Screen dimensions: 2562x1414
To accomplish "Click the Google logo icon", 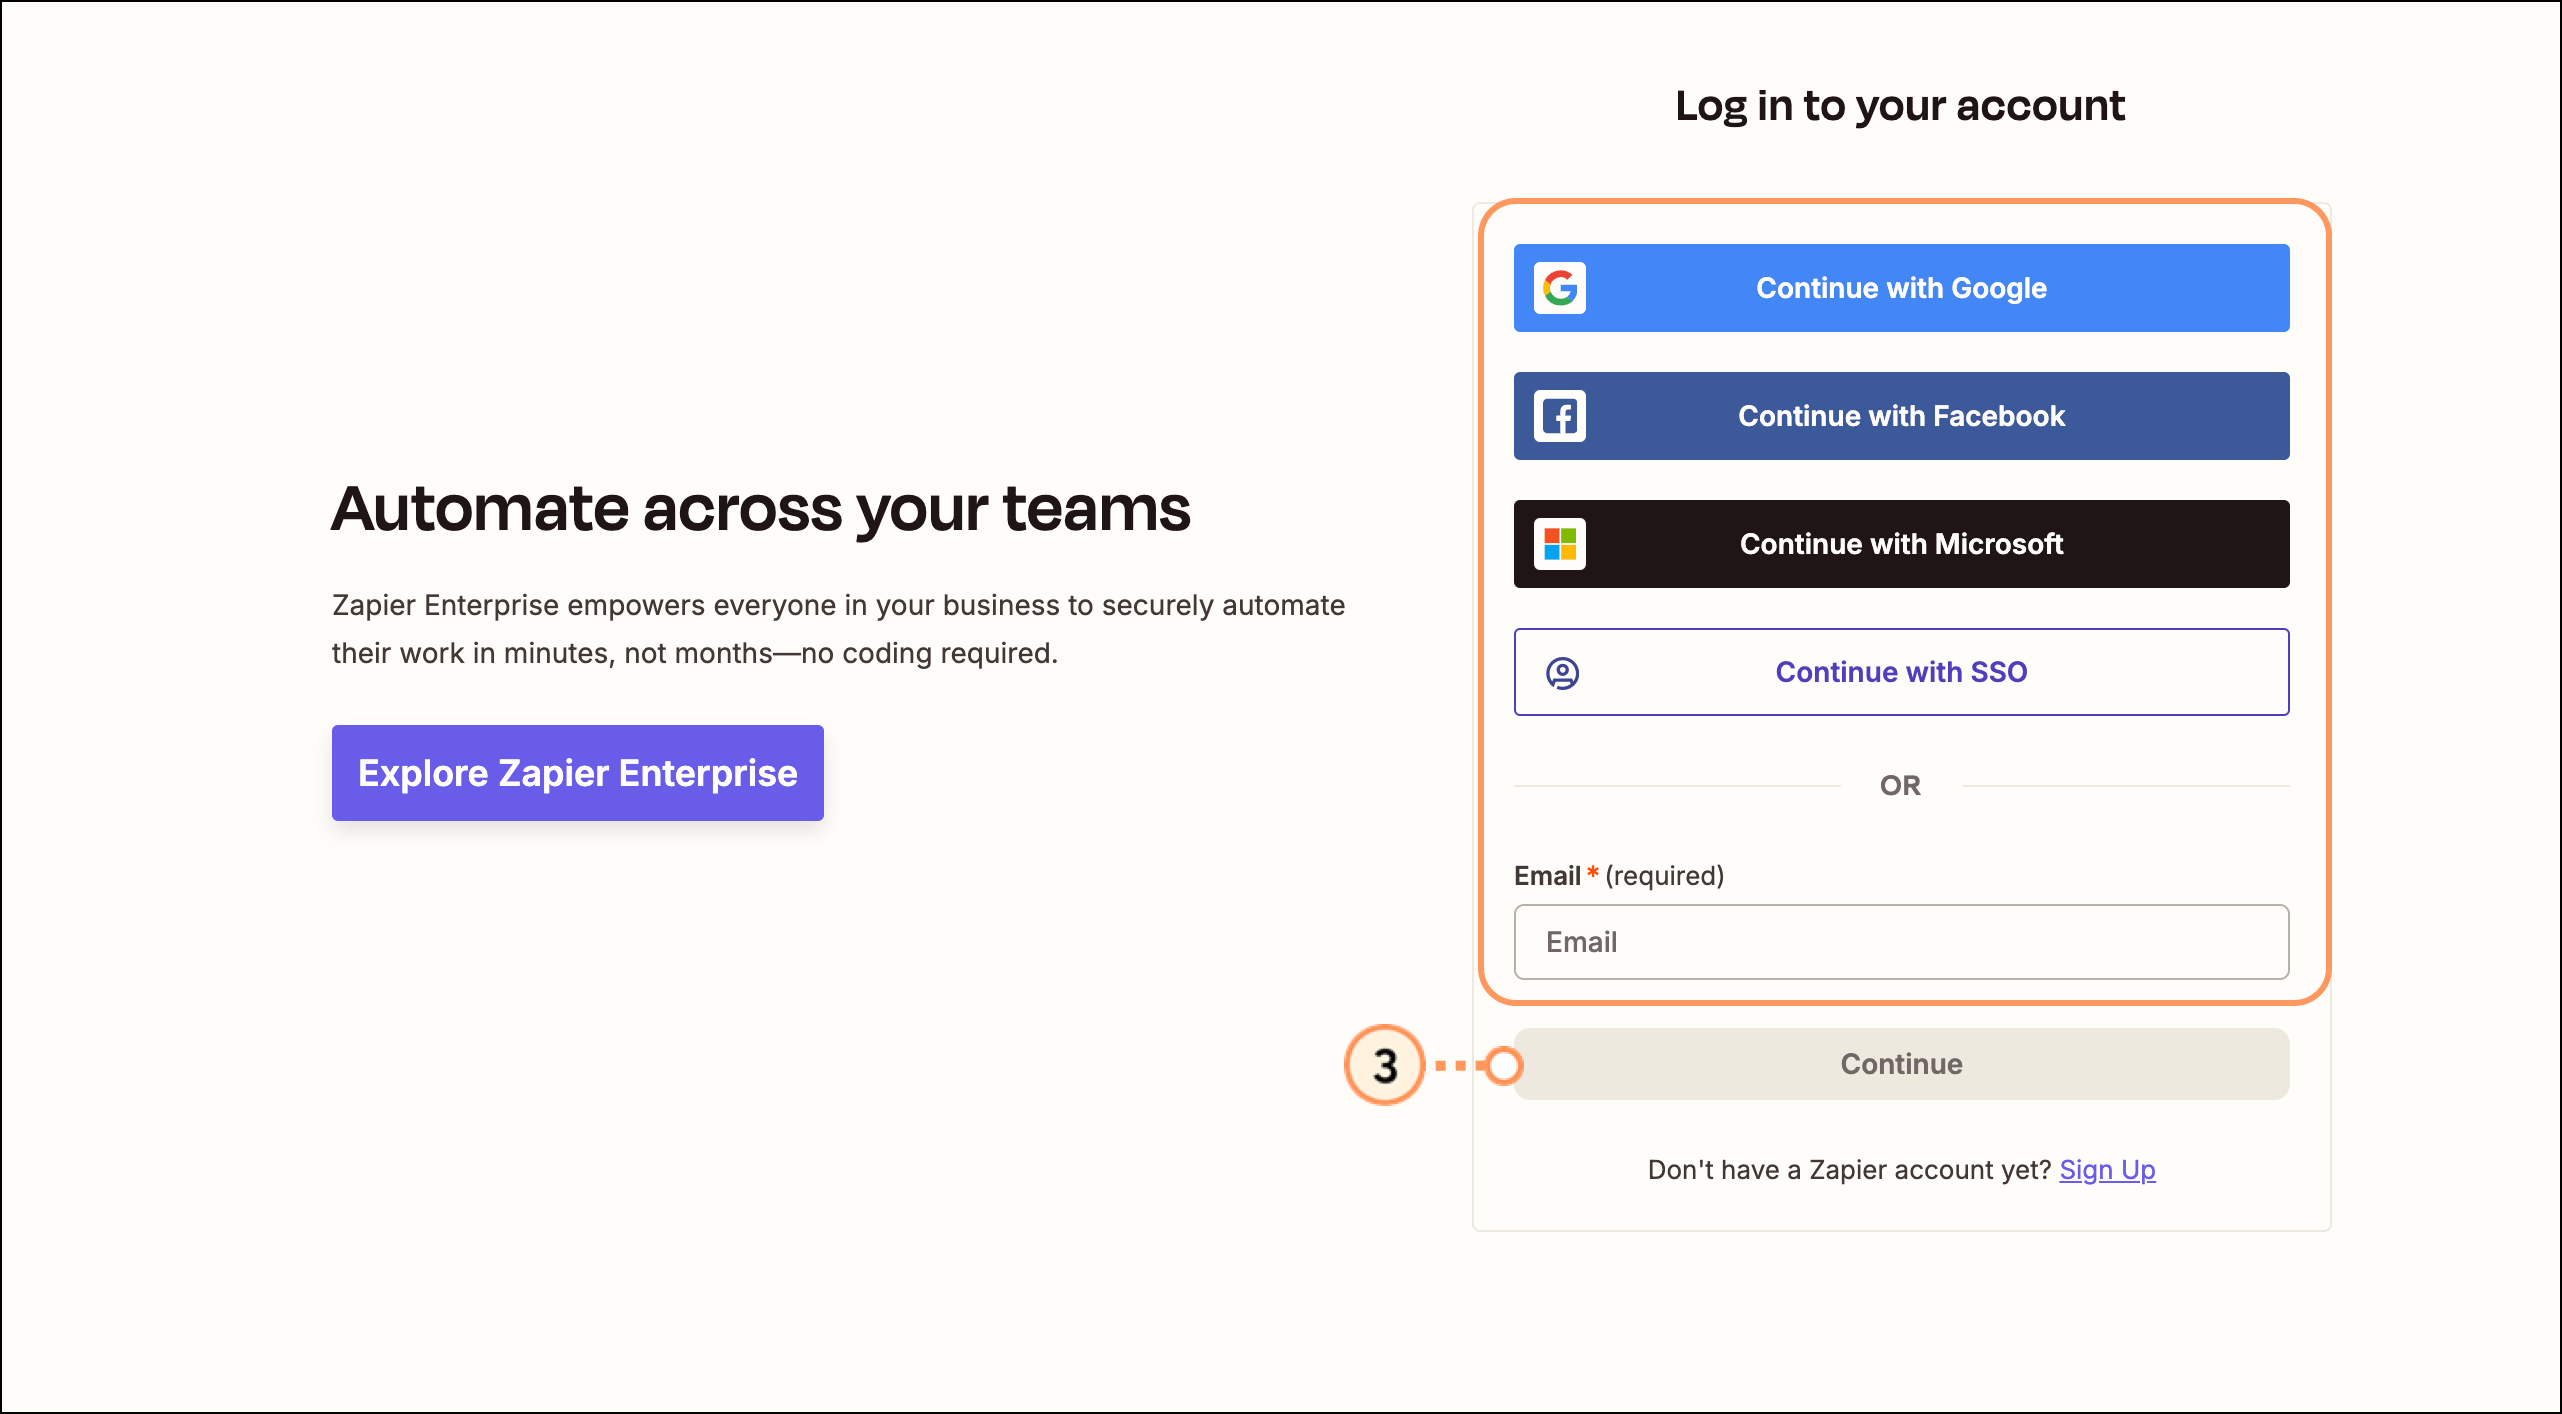I will pos(1560,288).
